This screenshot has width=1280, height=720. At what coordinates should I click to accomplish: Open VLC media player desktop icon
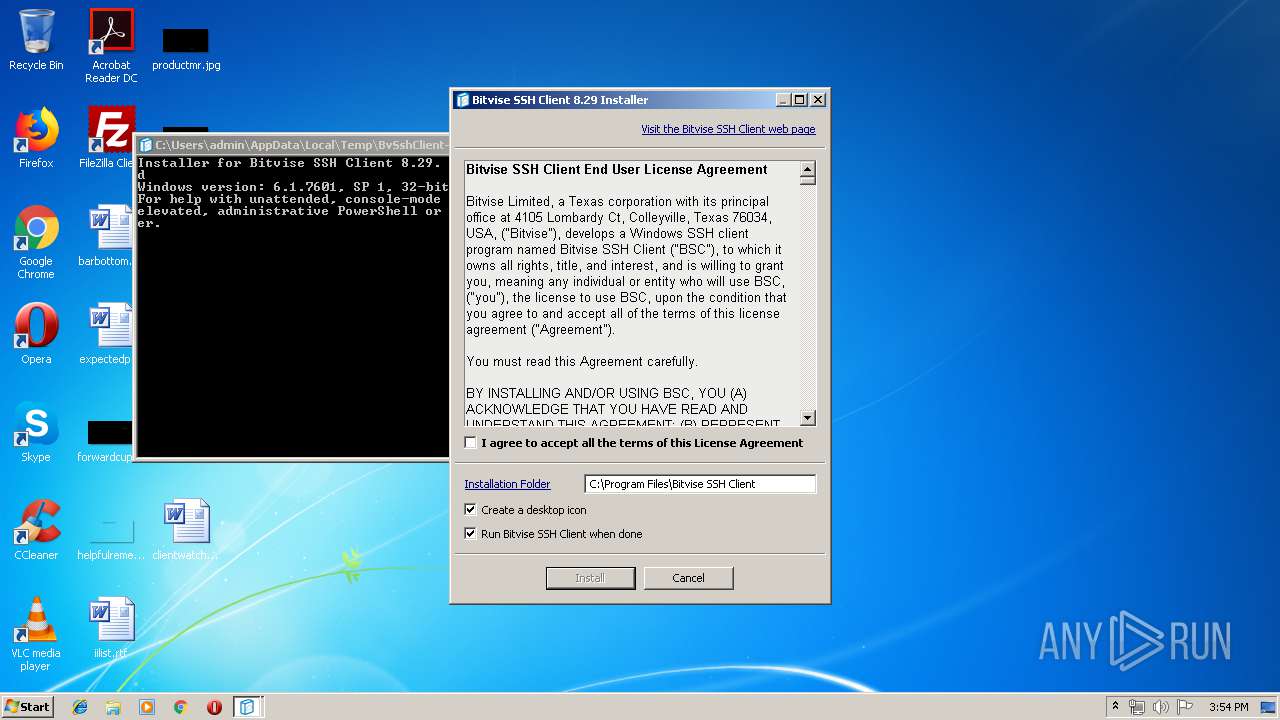point(36,634)
